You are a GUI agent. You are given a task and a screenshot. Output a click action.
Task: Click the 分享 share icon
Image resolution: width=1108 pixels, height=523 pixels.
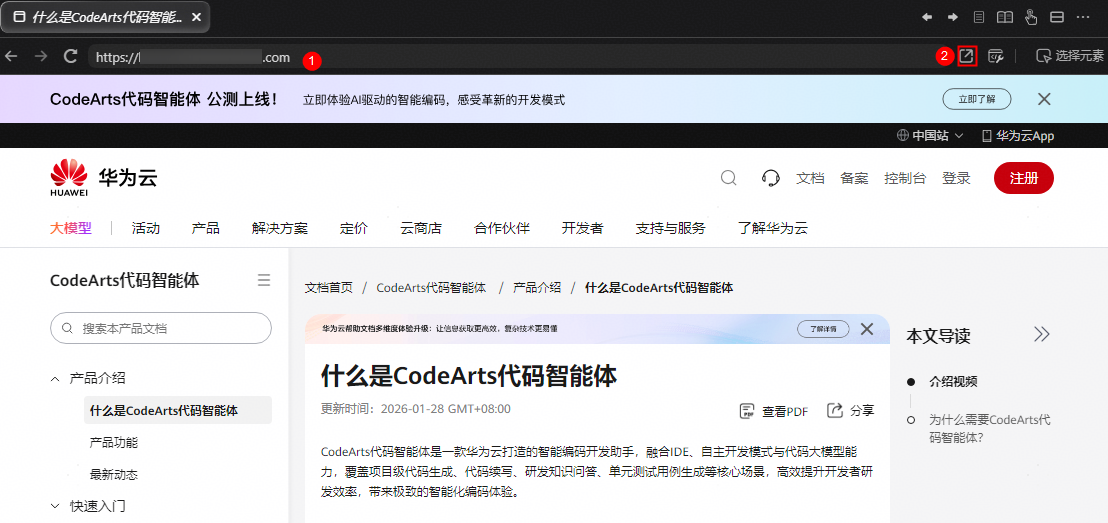click(835, 411)
